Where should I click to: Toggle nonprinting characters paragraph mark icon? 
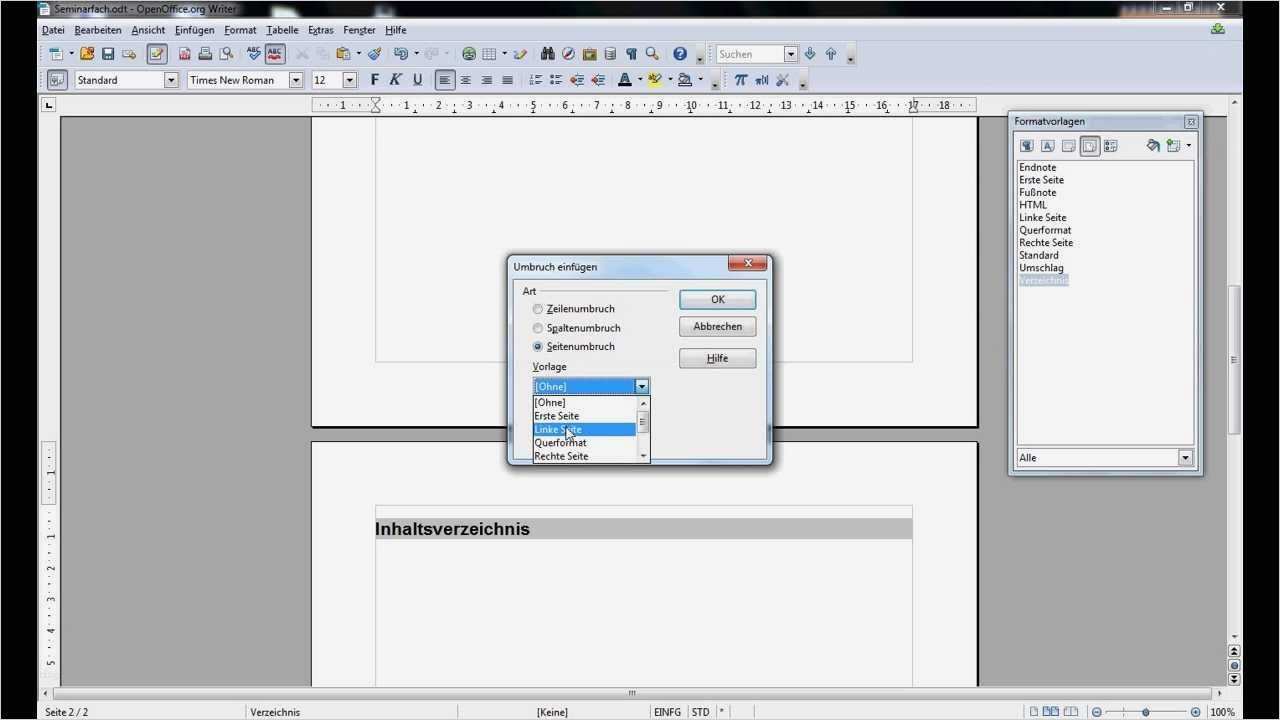click(x=631, y=54)
